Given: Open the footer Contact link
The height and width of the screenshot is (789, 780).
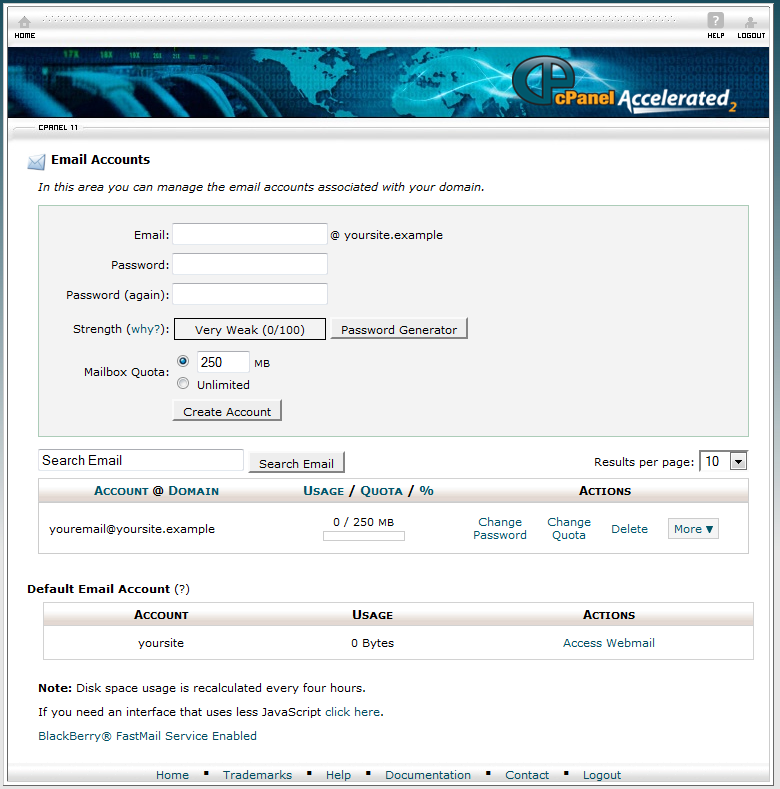Looking at the screenshot, I should (527, 775).
